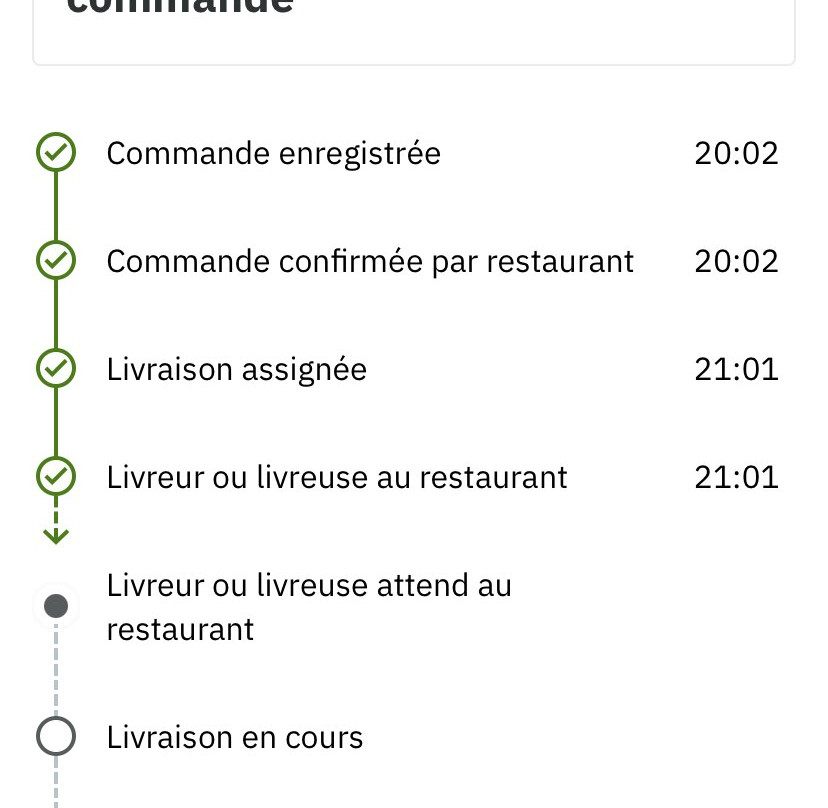
Task: Click the empty circle beside Livraison en cours
Action: [x=56, y=737]
